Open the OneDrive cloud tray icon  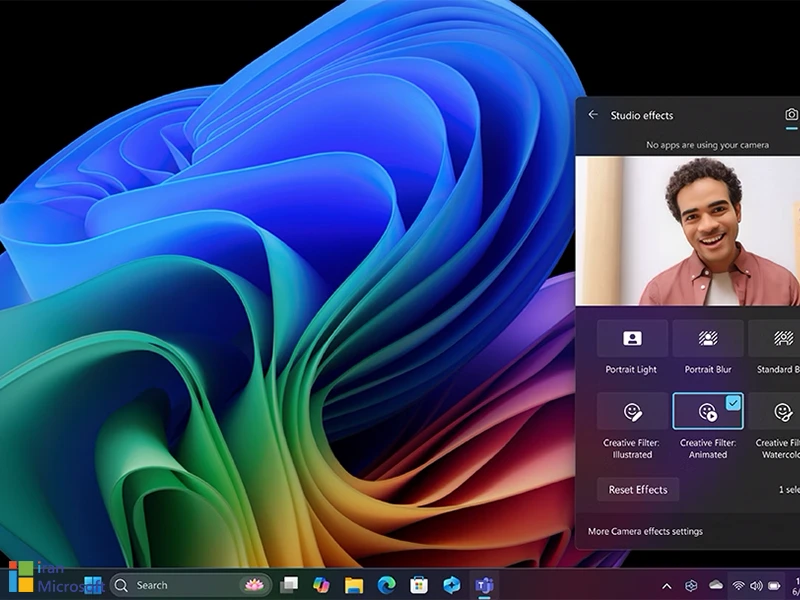click(x=716, y=585)
